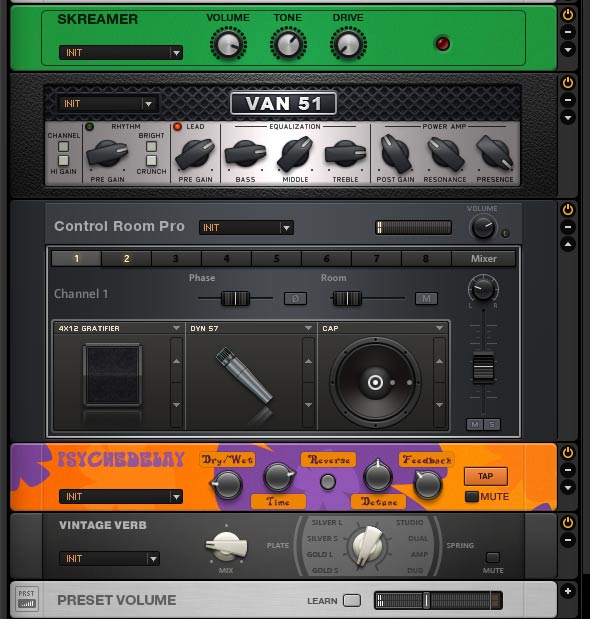The width and height of the screenshot is (590, 619).
Task: Click the Preset Volume slider handle
Action: click(426, 600)
